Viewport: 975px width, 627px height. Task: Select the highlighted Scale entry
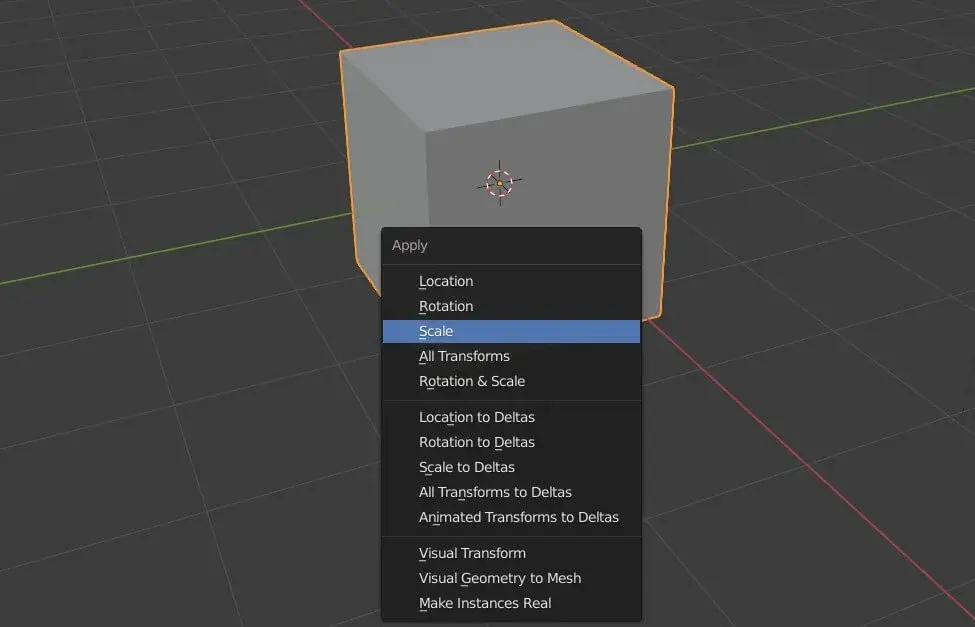(x=511, y=332)
